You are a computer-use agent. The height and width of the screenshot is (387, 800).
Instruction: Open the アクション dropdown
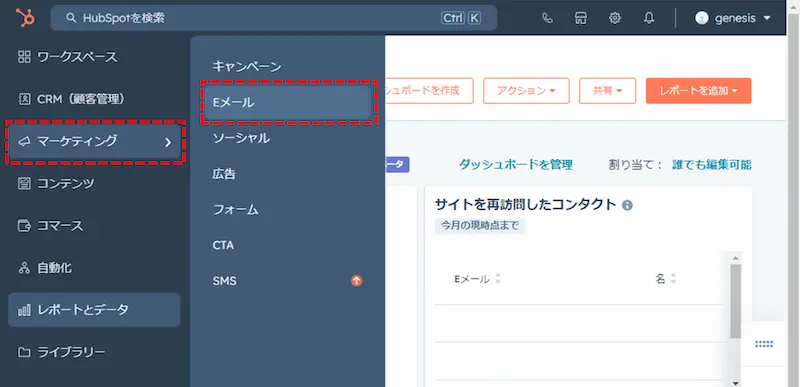[x=526, y=91]
